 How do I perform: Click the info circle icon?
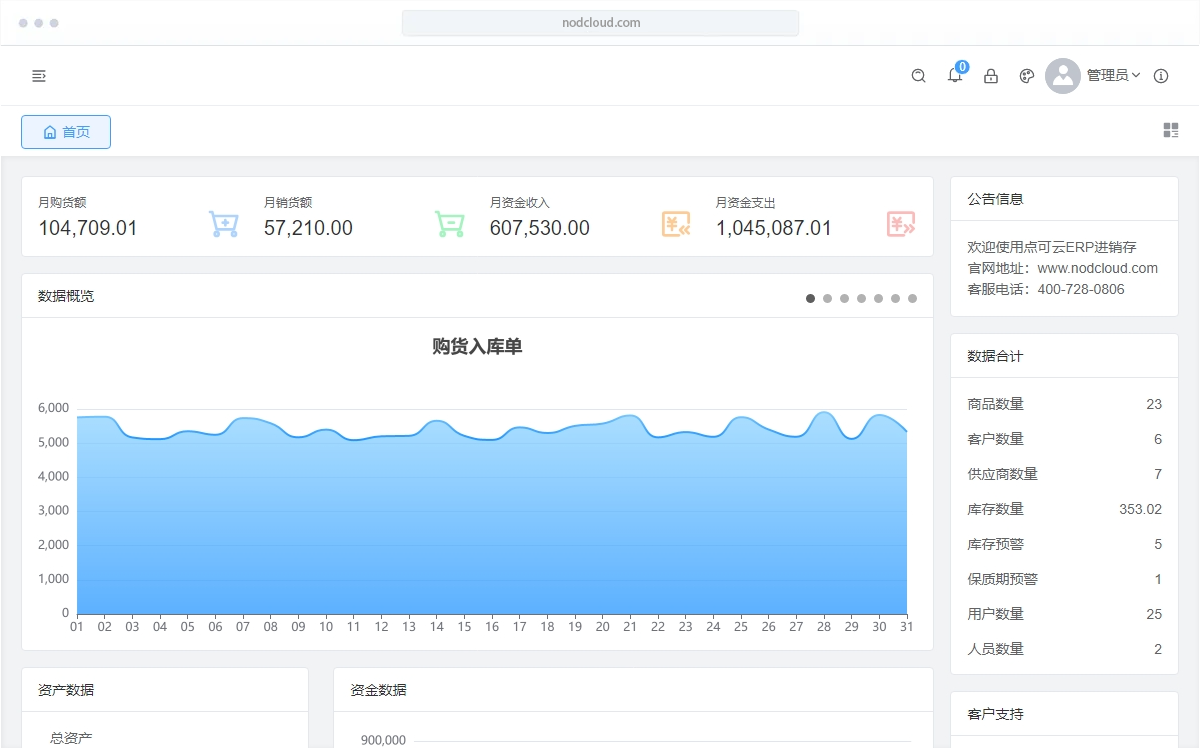[x=1161, y=76]
